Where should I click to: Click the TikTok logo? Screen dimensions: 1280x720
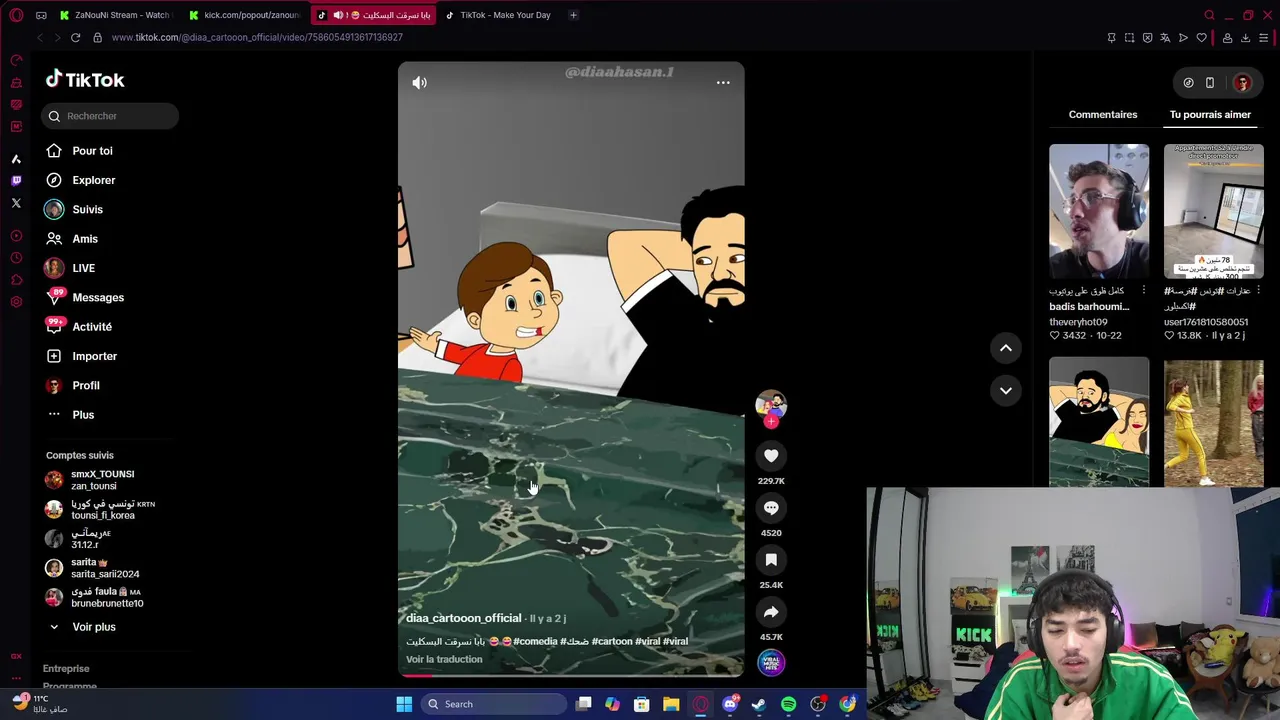tap(85, 80)
